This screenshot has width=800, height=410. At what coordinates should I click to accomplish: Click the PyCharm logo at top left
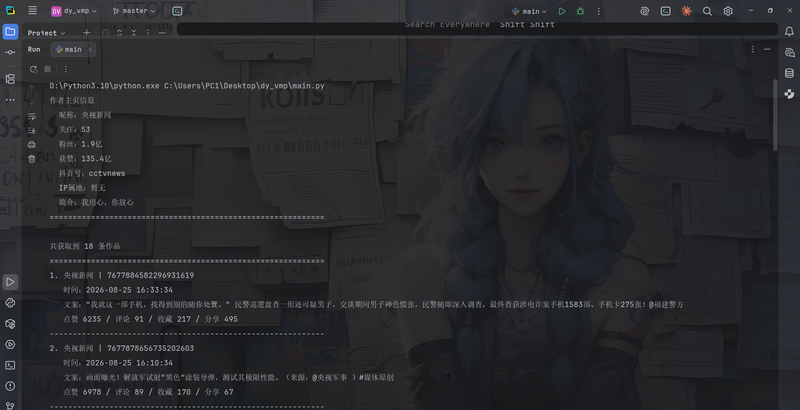tap(10, 11)
